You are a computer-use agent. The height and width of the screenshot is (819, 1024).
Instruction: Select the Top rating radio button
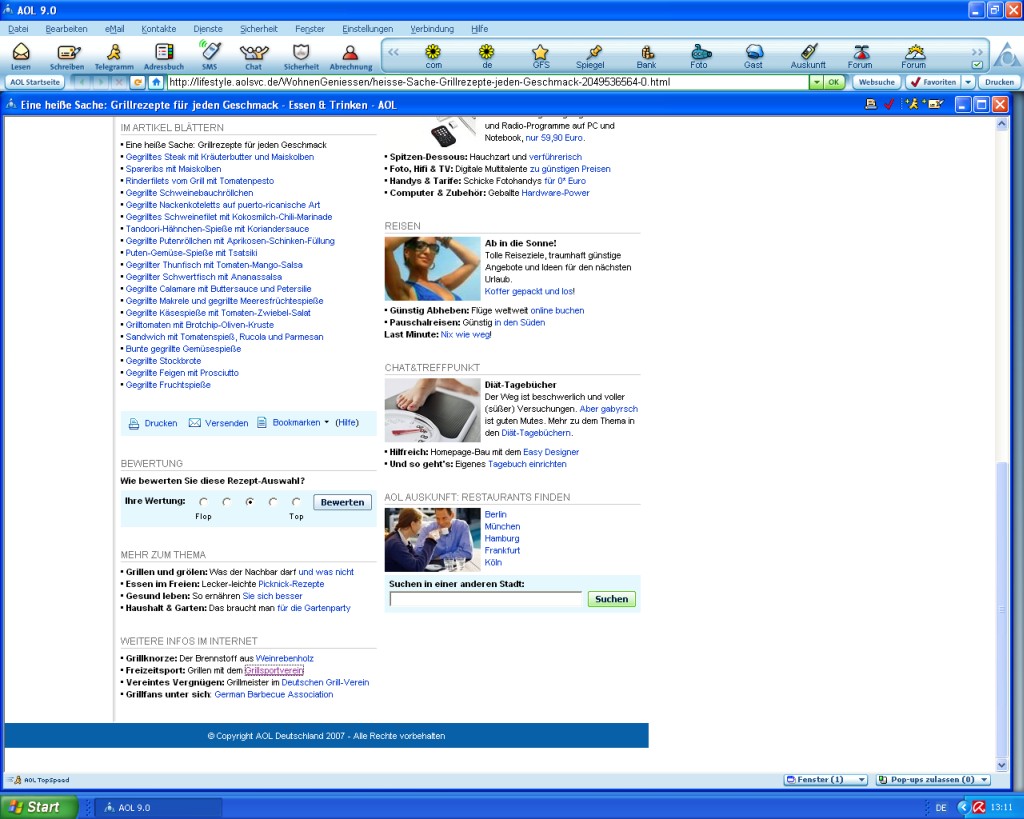click(x=296, y=502)
